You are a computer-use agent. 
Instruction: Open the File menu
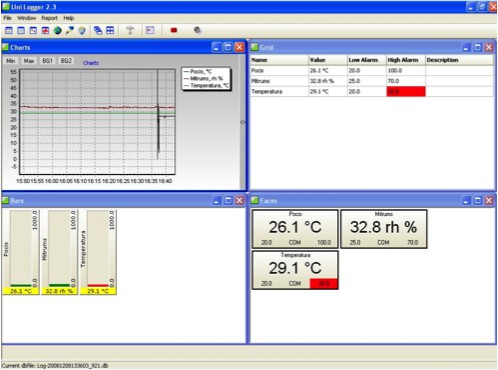[x=7, y=18]
